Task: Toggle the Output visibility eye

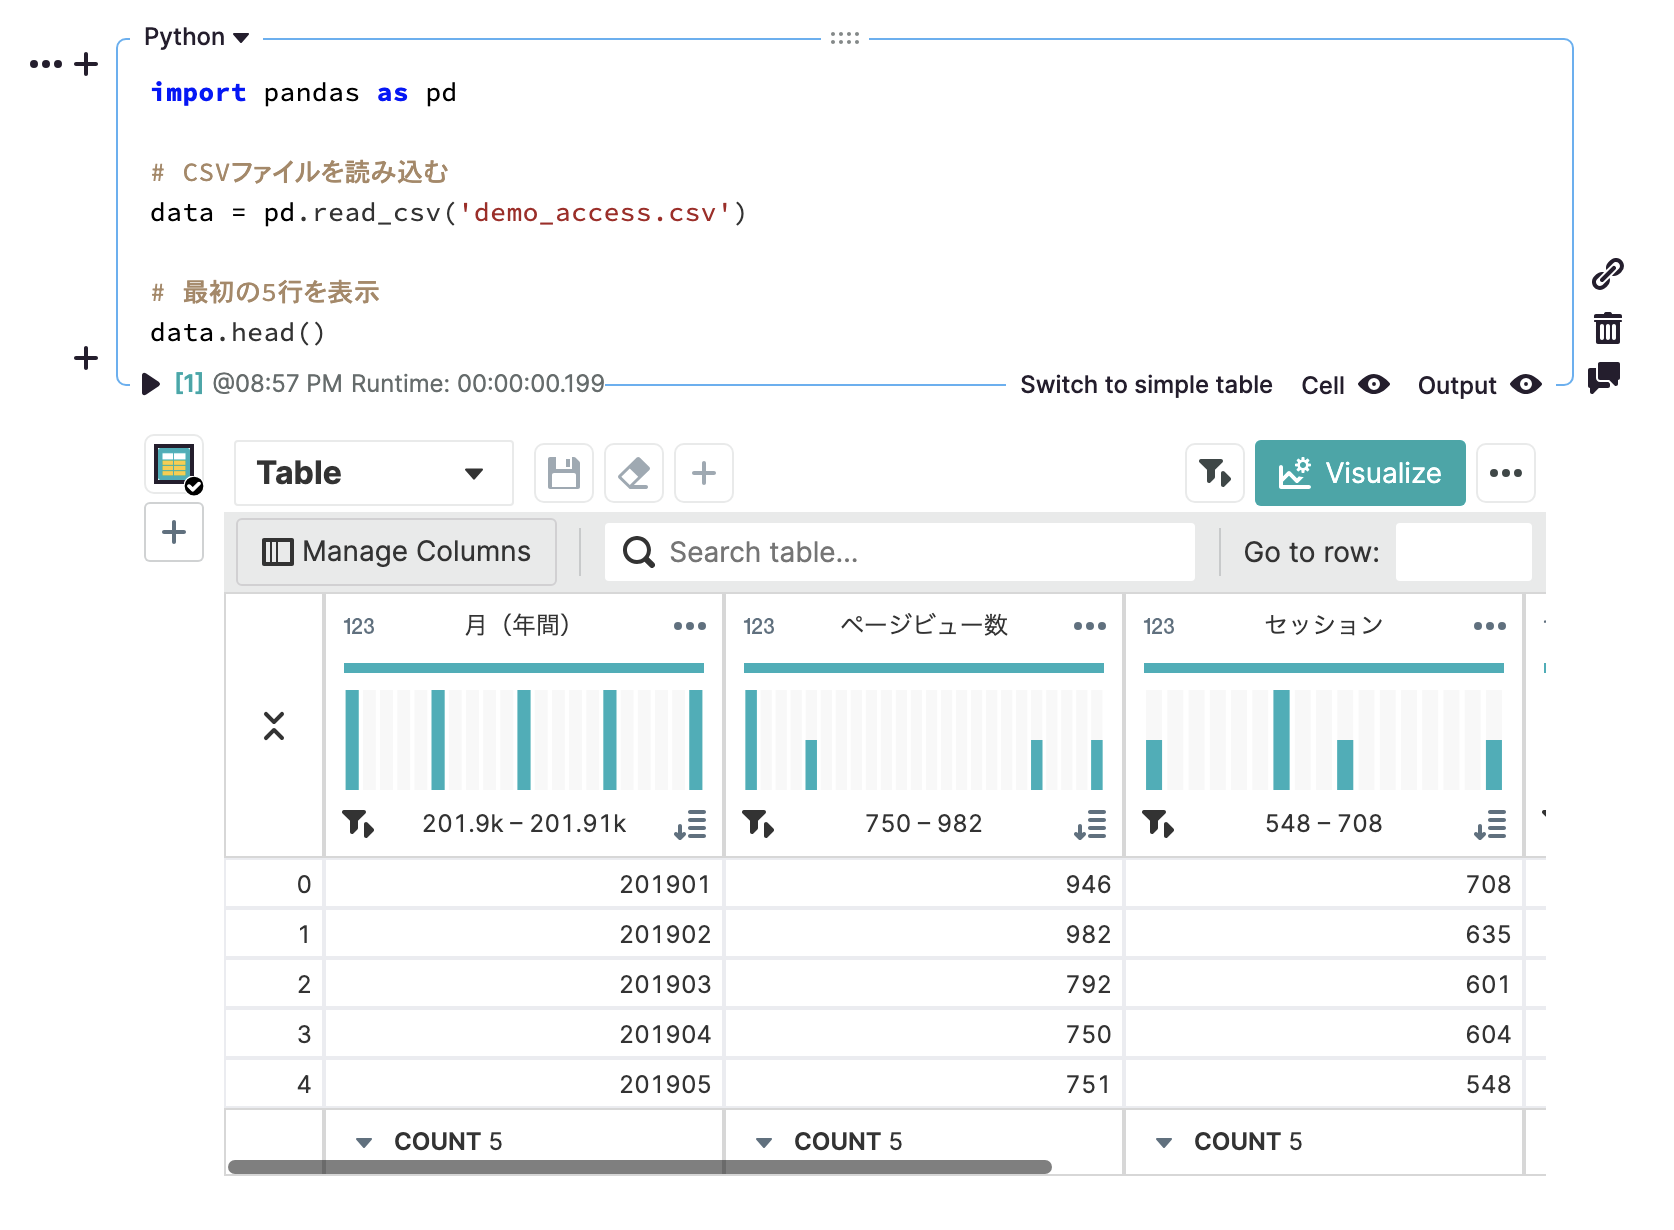Action: (x=1525, y=385)
